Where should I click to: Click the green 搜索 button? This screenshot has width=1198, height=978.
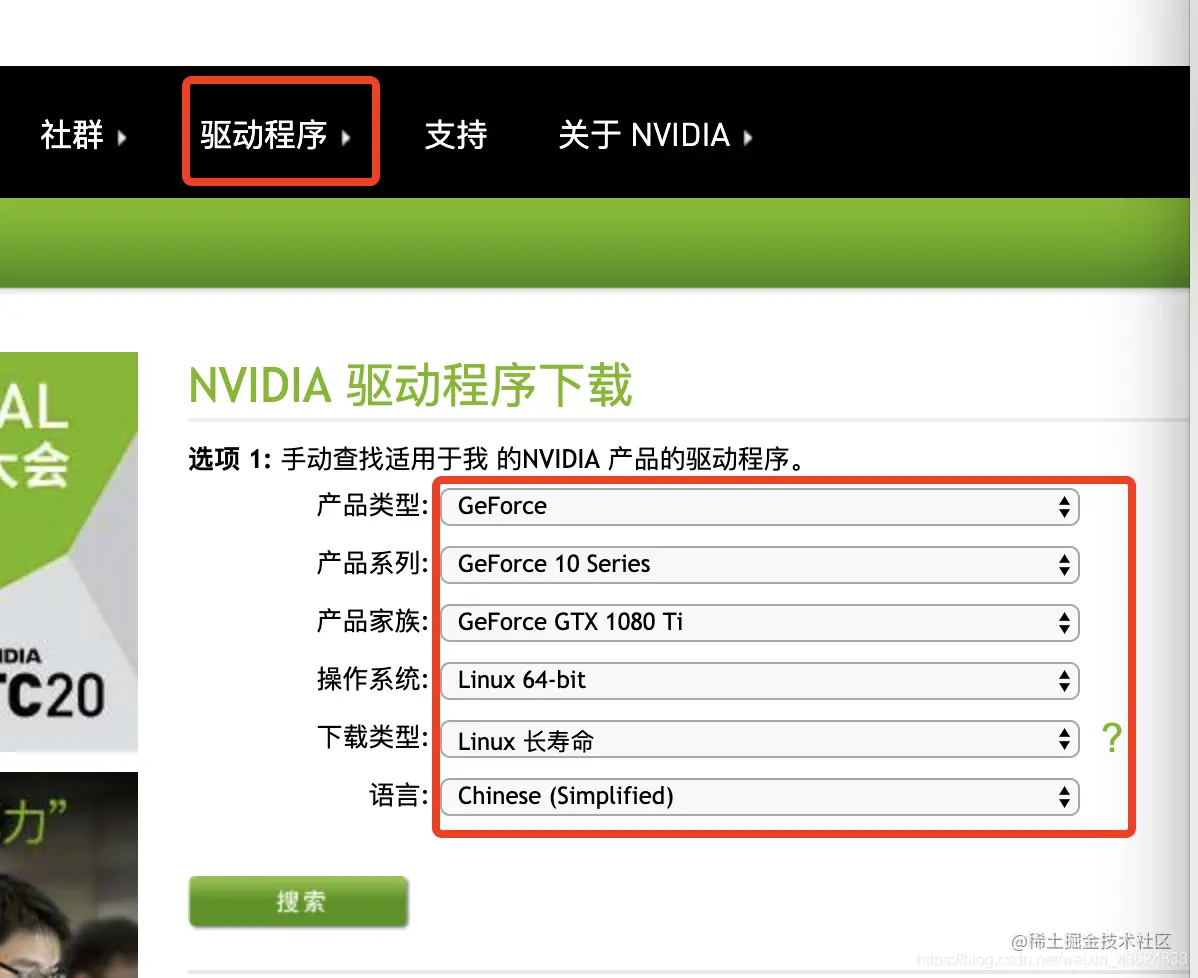[x=299, y=902]
